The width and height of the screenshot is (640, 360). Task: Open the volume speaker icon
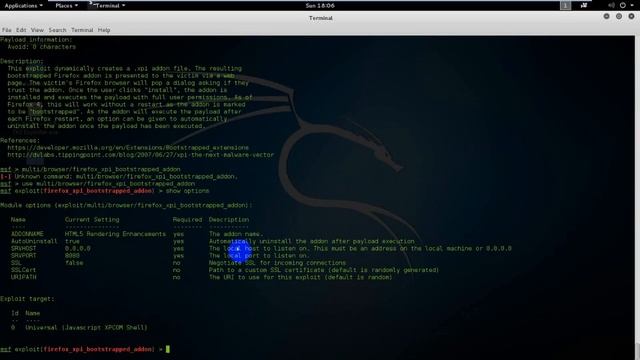click(611, 5)
